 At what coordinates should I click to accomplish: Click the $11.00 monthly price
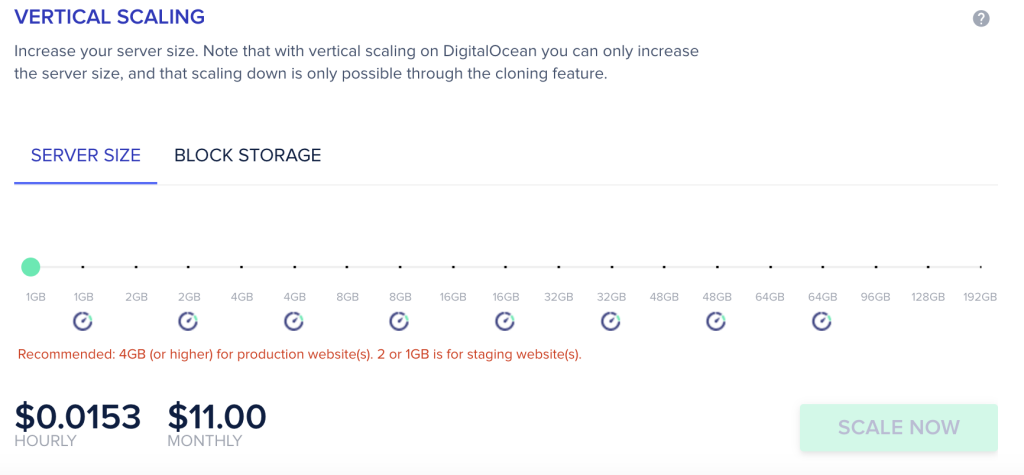point(217,416)
